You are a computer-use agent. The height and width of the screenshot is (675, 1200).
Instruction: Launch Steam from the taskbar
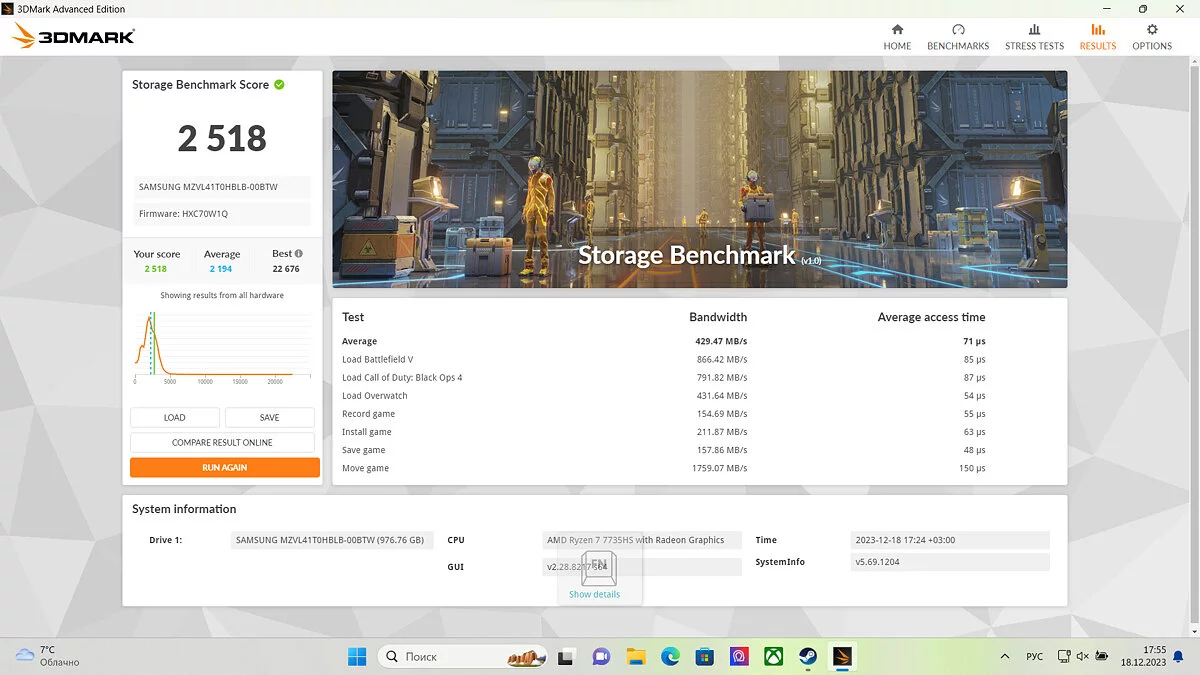coord(806,657)
